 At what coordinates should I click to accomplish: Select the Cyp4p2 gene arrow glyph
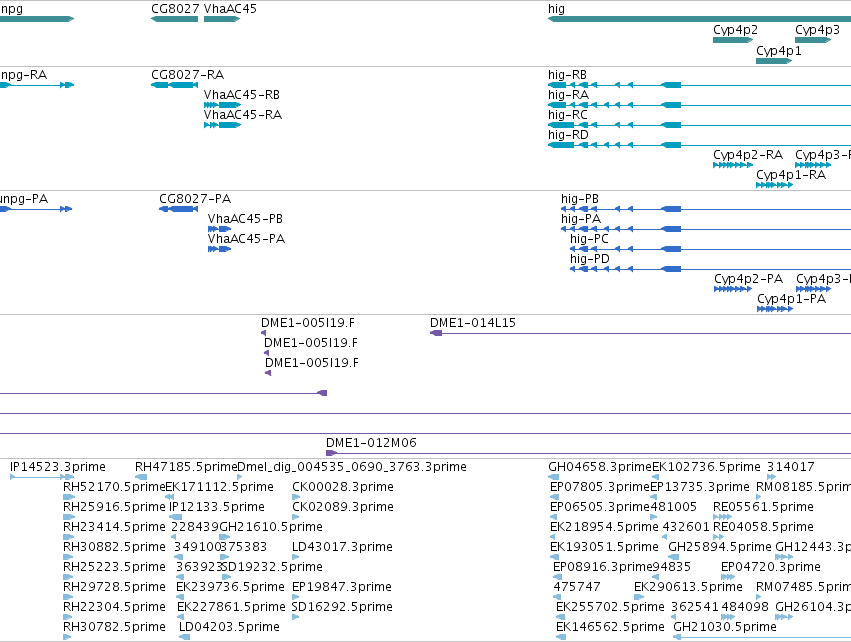tap(733, 40)
